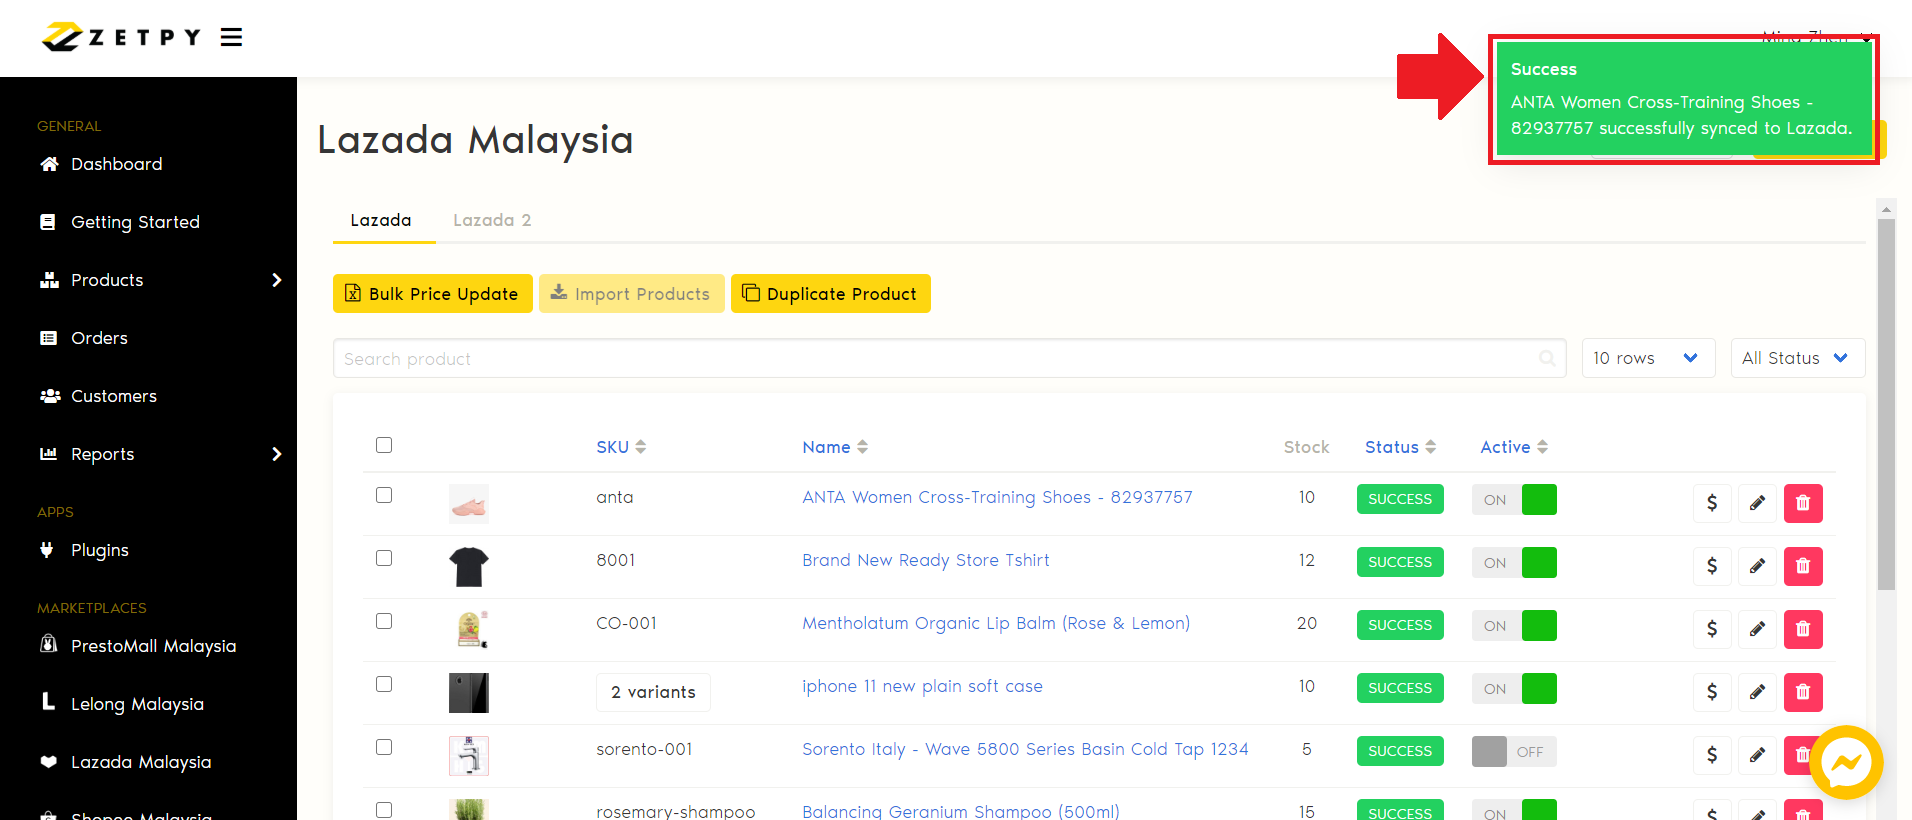Open the 10 rows dropdown

1647,358
